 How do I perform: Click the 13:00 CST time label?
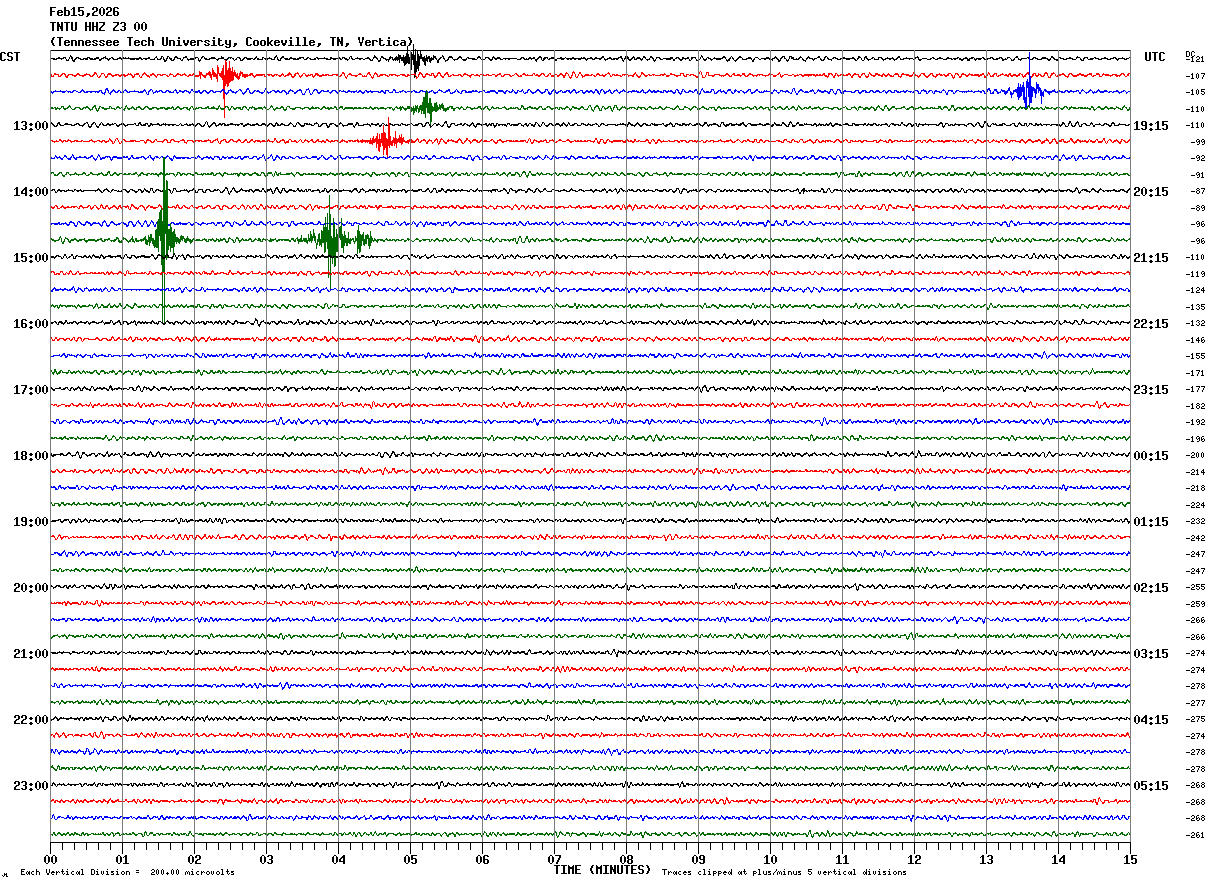coord(30,126)
